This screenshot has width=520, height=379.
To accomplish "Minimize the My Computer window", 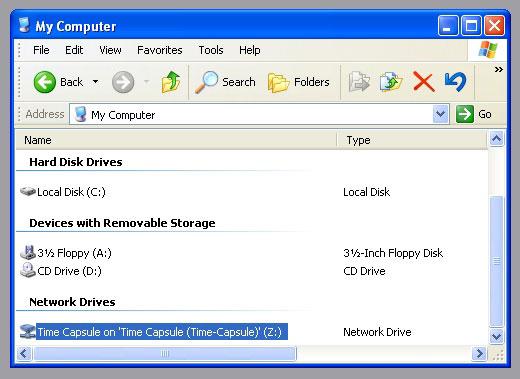I will 448,25.
